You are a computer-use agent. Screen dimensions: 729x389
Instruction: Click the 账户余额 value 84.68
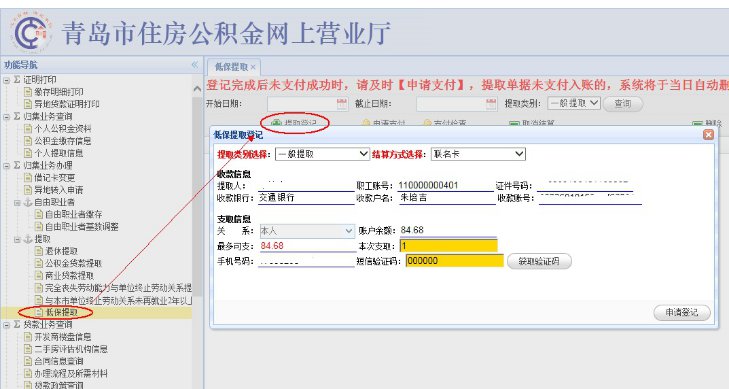[x=412, y=230]
